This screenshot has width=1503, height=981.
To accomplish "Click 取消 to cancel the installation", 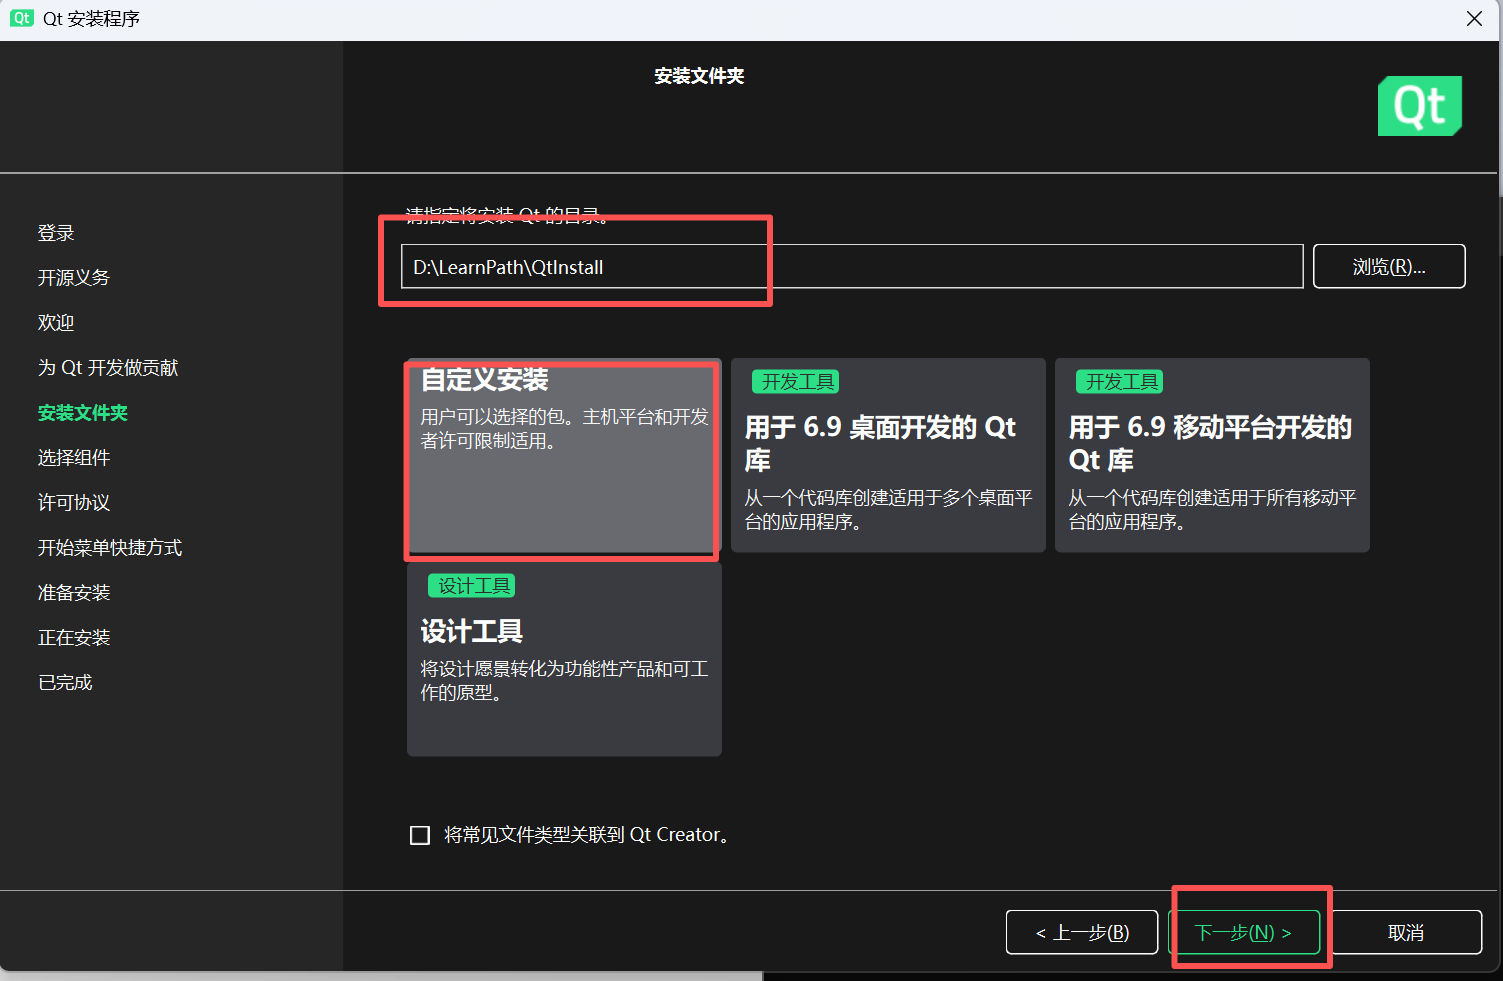I will click(x=1406, y=931).
